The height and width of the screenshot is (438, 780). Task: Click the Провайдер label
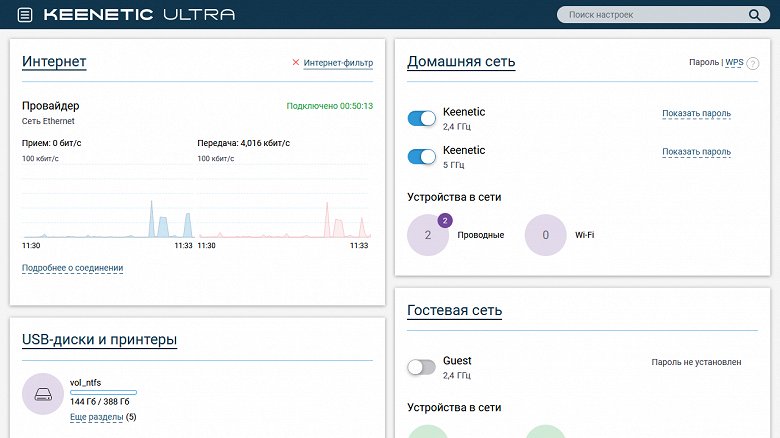pos(51,106)
